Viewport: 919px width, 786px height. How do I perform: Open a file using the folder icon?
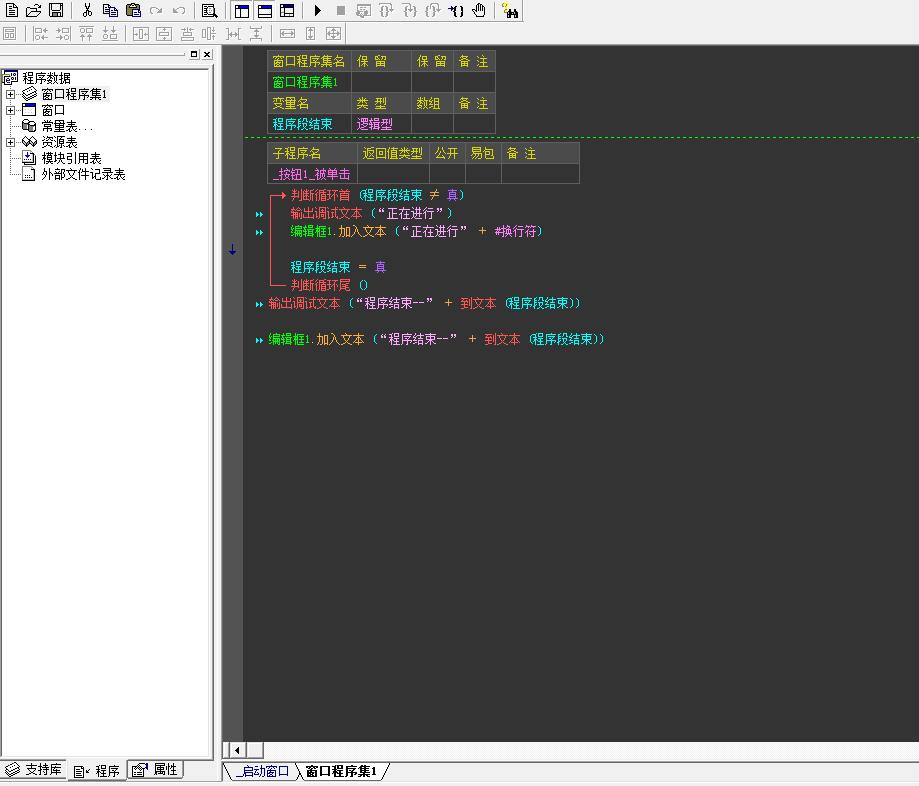(33, 10)
